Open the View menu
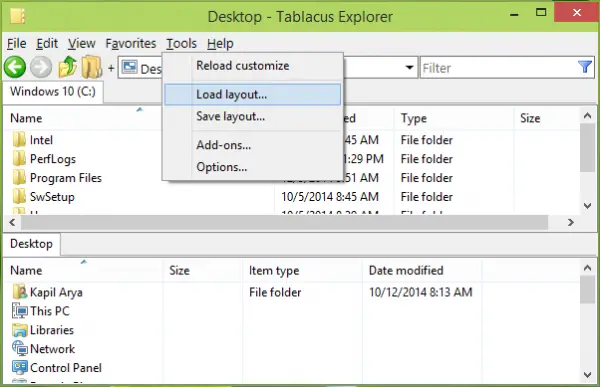Viewport: 600px width, 387px height. click(x=82, y=44)
